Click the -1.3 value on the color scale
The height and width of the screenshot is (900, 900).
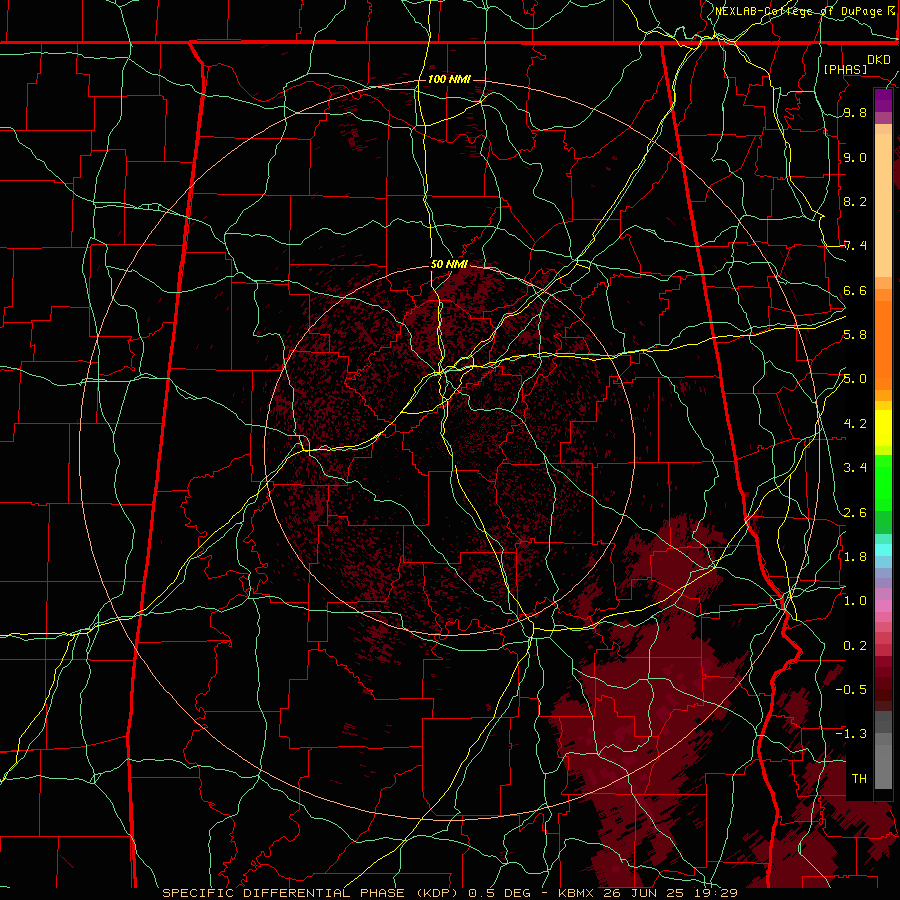click(851, 734)
